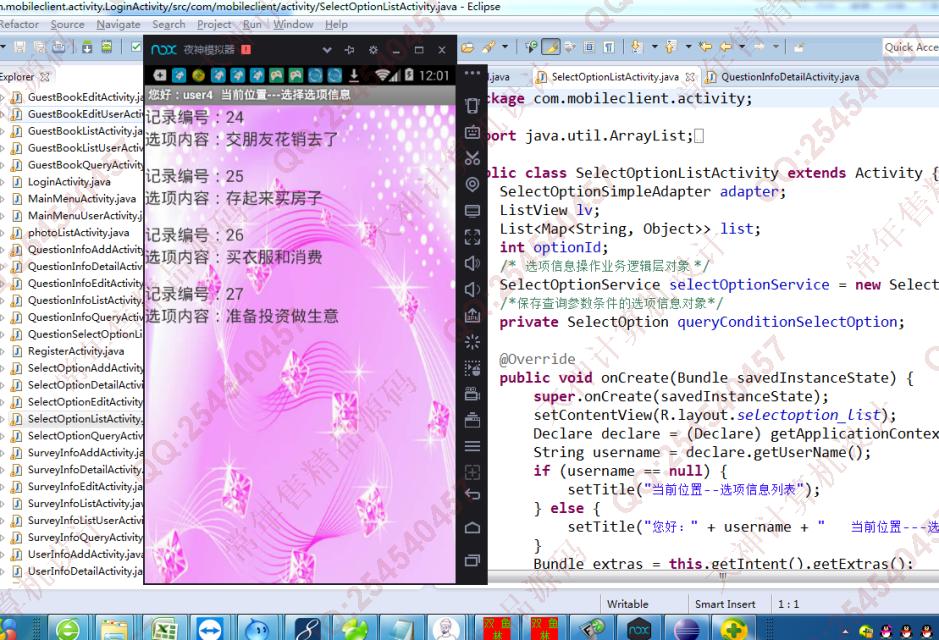Toggle Nox fullscreen mode icon
Screen dimensions: 939x640
tap(472, 237)
